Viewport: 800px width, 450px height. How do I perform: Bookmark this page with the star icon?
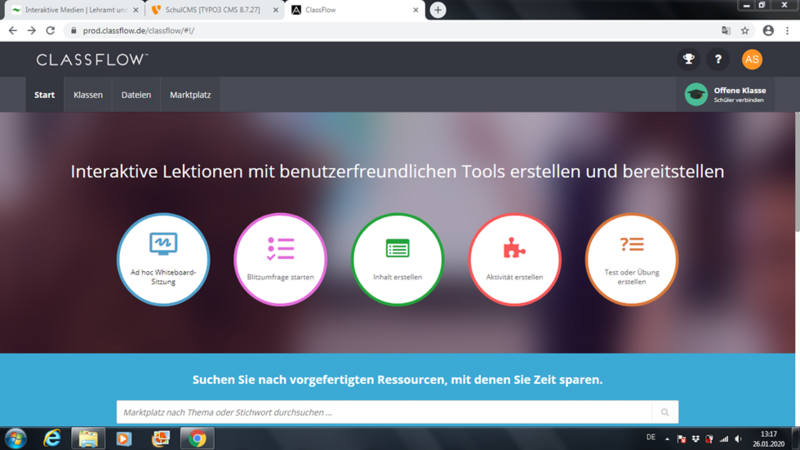tap(745, 31)
